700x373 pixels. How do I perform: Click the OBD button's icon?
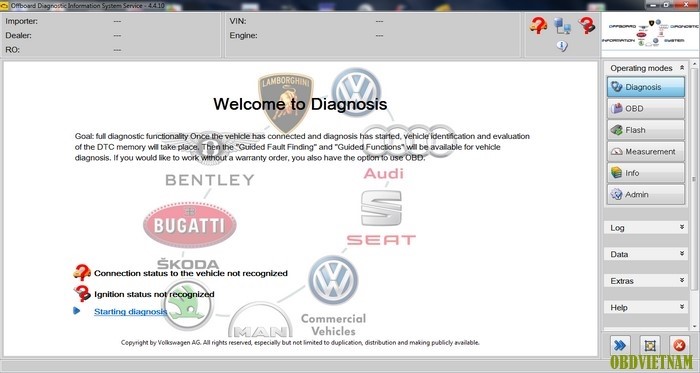pos(617,108)
